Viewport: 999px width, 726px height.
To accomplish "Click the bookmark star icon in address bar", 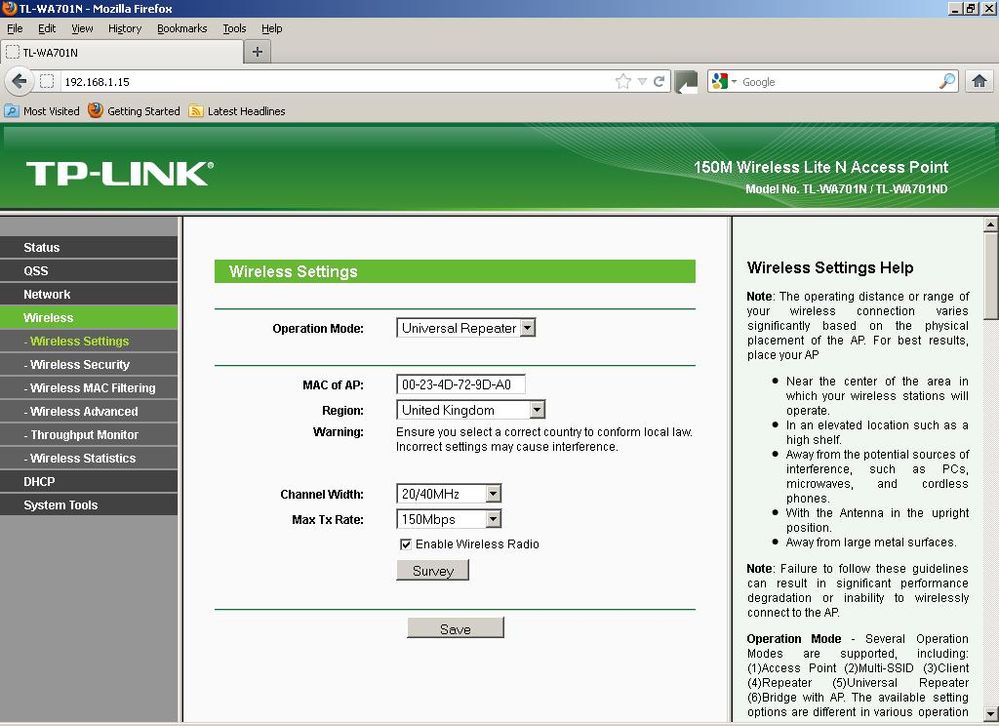I will pos(623,82).
